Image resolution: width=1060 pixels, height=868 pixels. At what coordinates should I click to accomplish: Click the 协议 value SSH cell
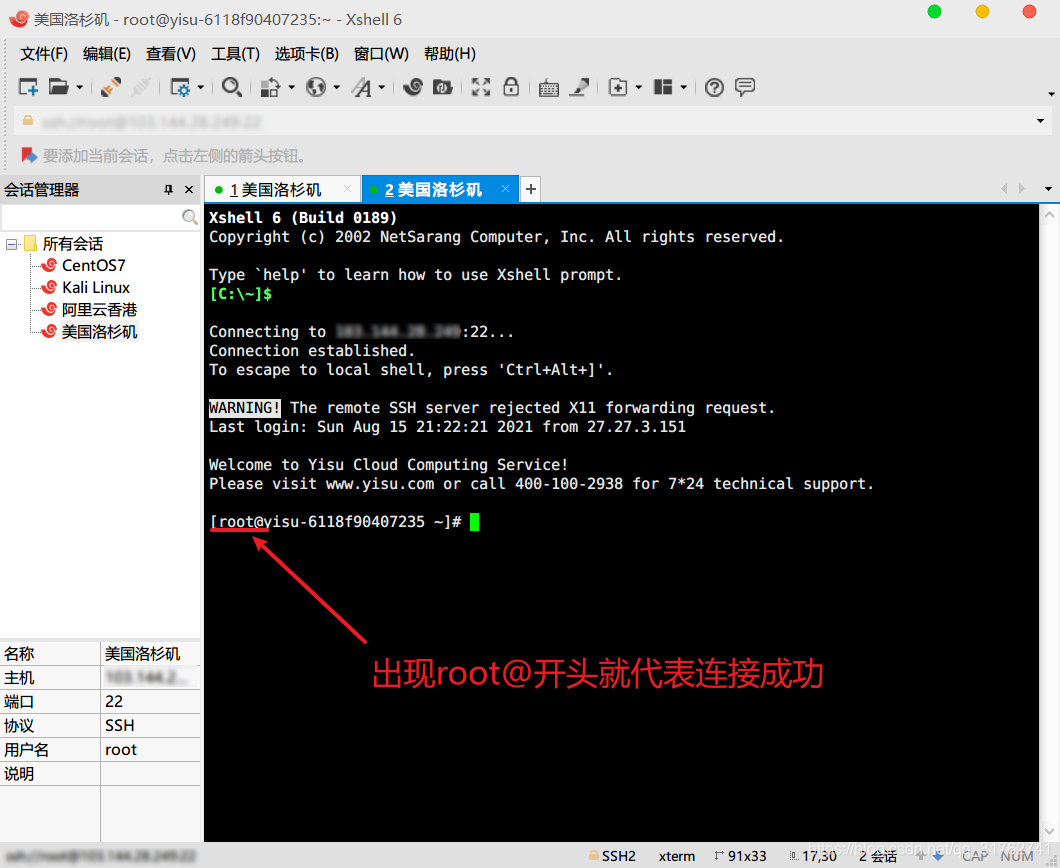tap(150, 726)
